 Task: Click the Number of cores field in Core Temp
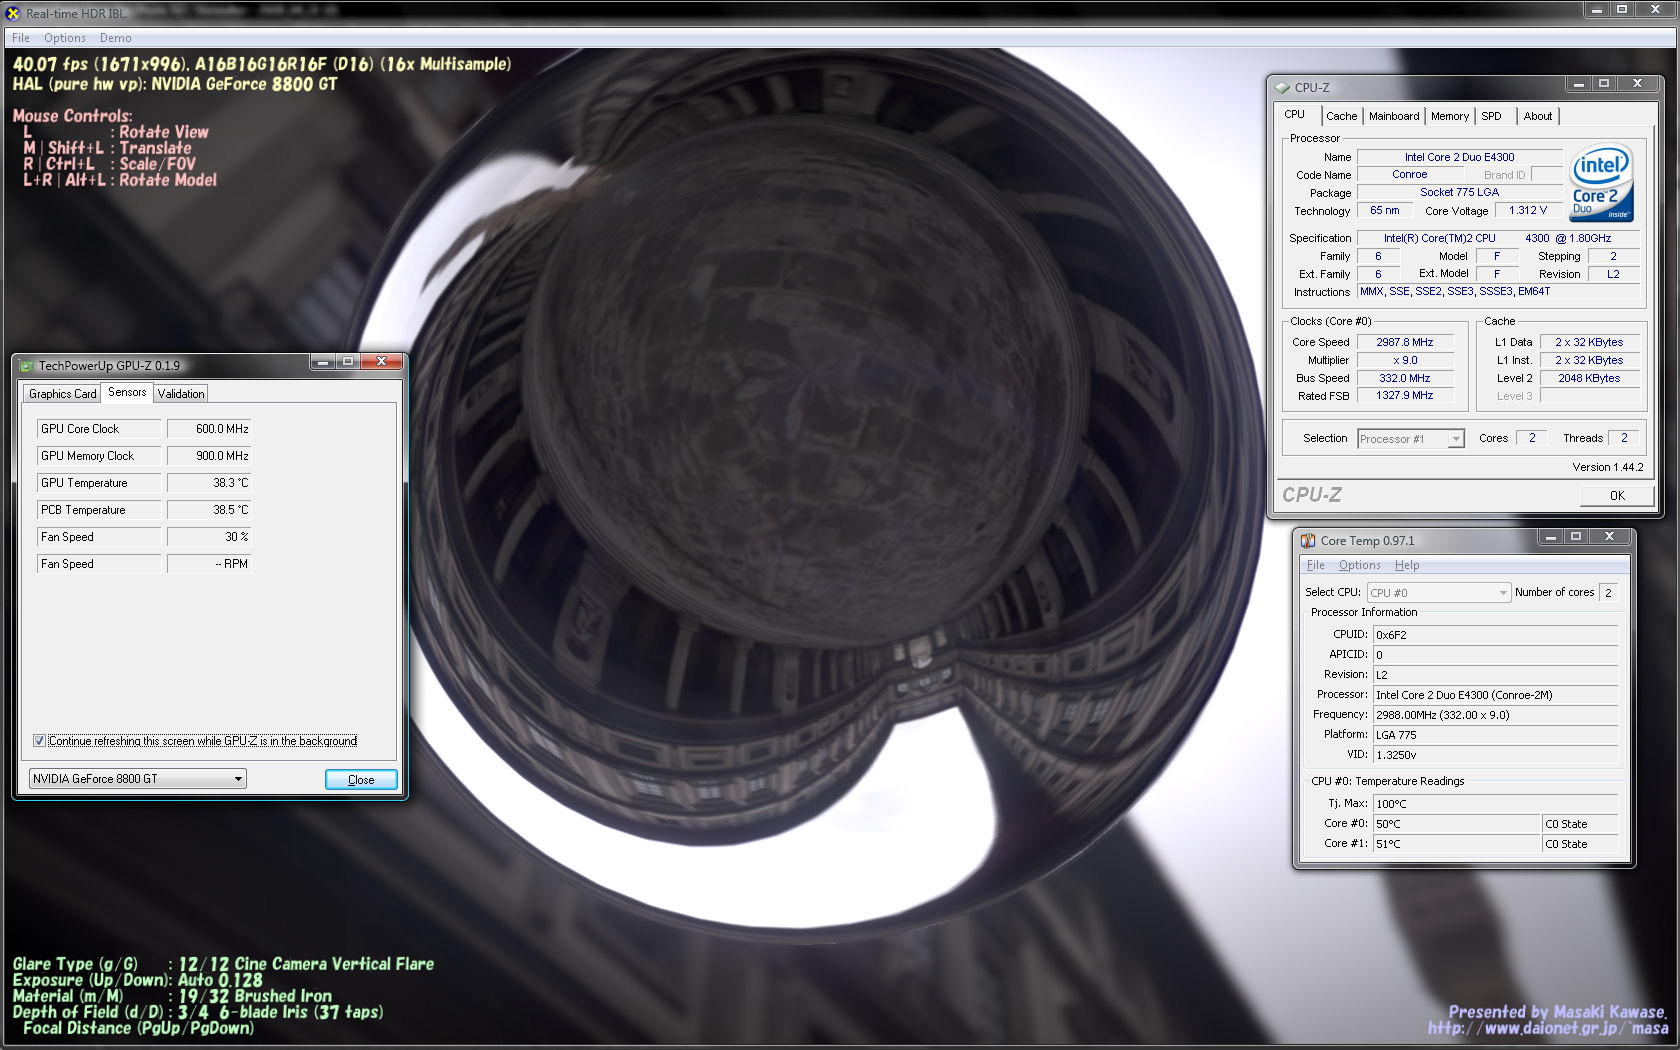1608,593
